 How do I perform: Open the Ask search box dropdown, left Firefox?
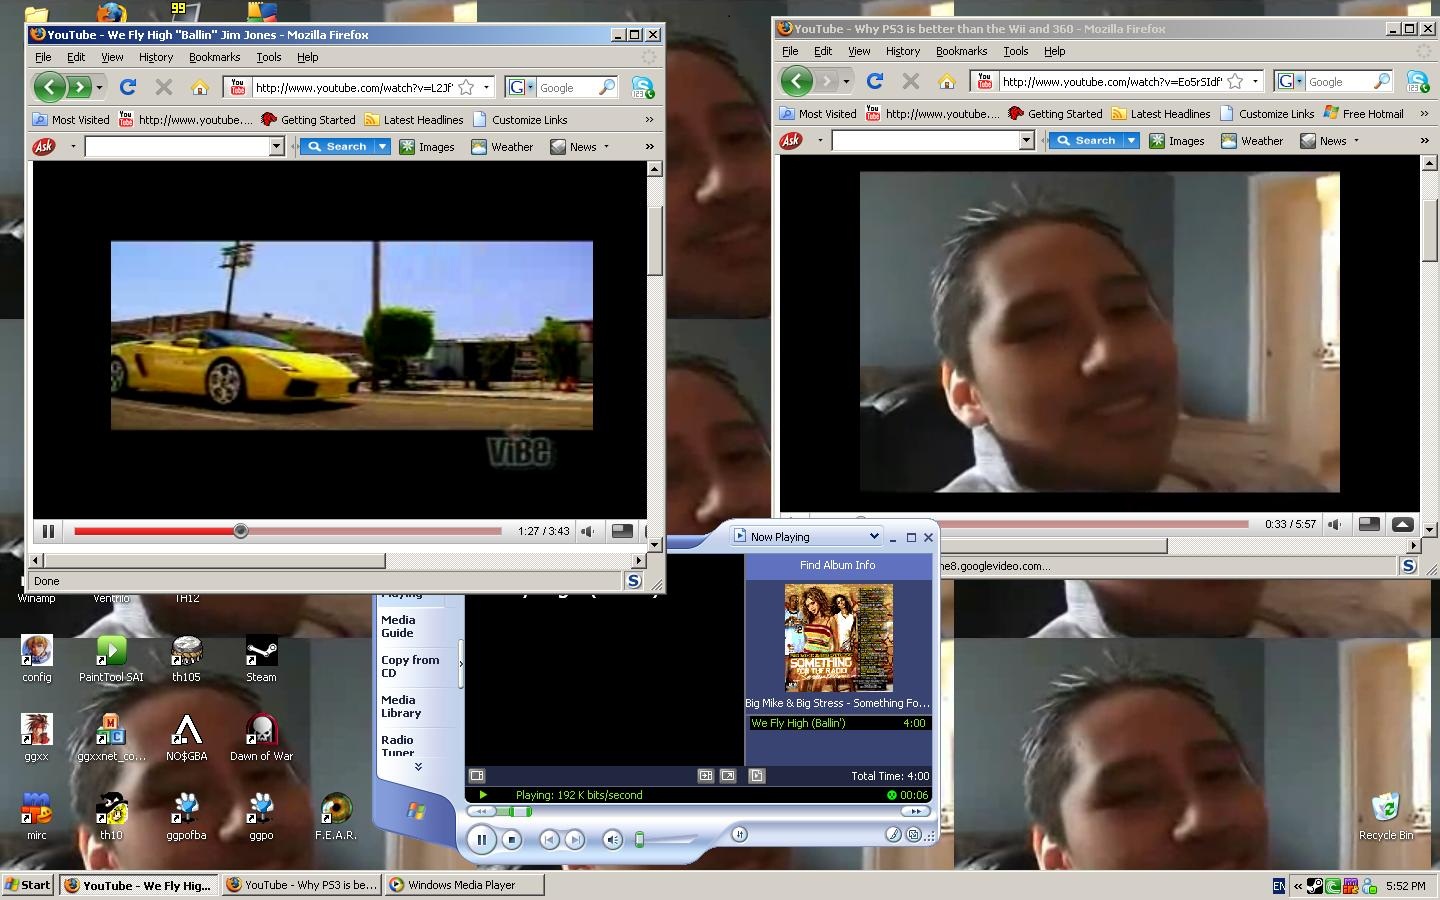tap(277, 147)
